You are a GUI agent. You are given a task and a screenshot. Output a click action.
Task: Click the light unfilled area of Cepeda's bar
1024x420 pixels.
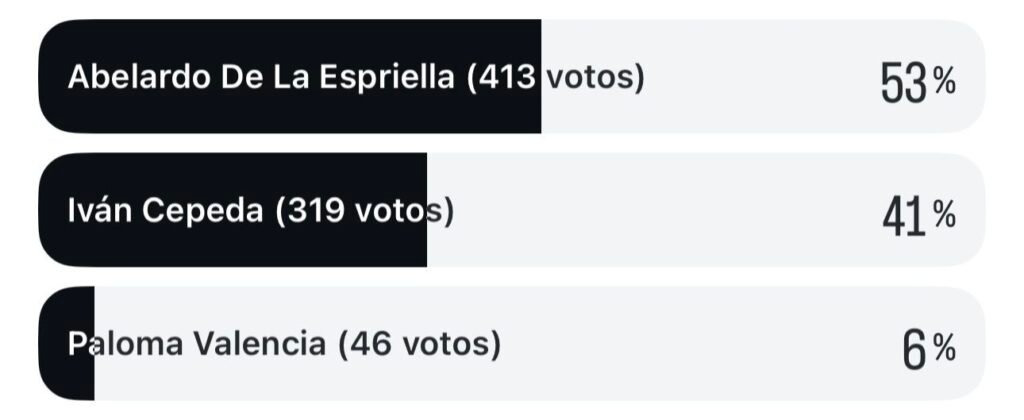(x=650, y=210)
